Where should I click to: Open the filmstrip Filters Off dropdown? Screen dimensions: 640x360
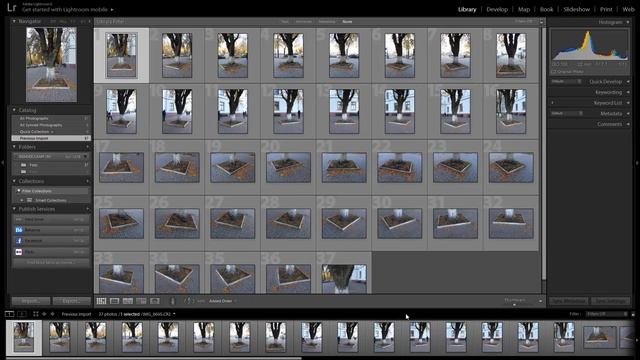[607, 314]
